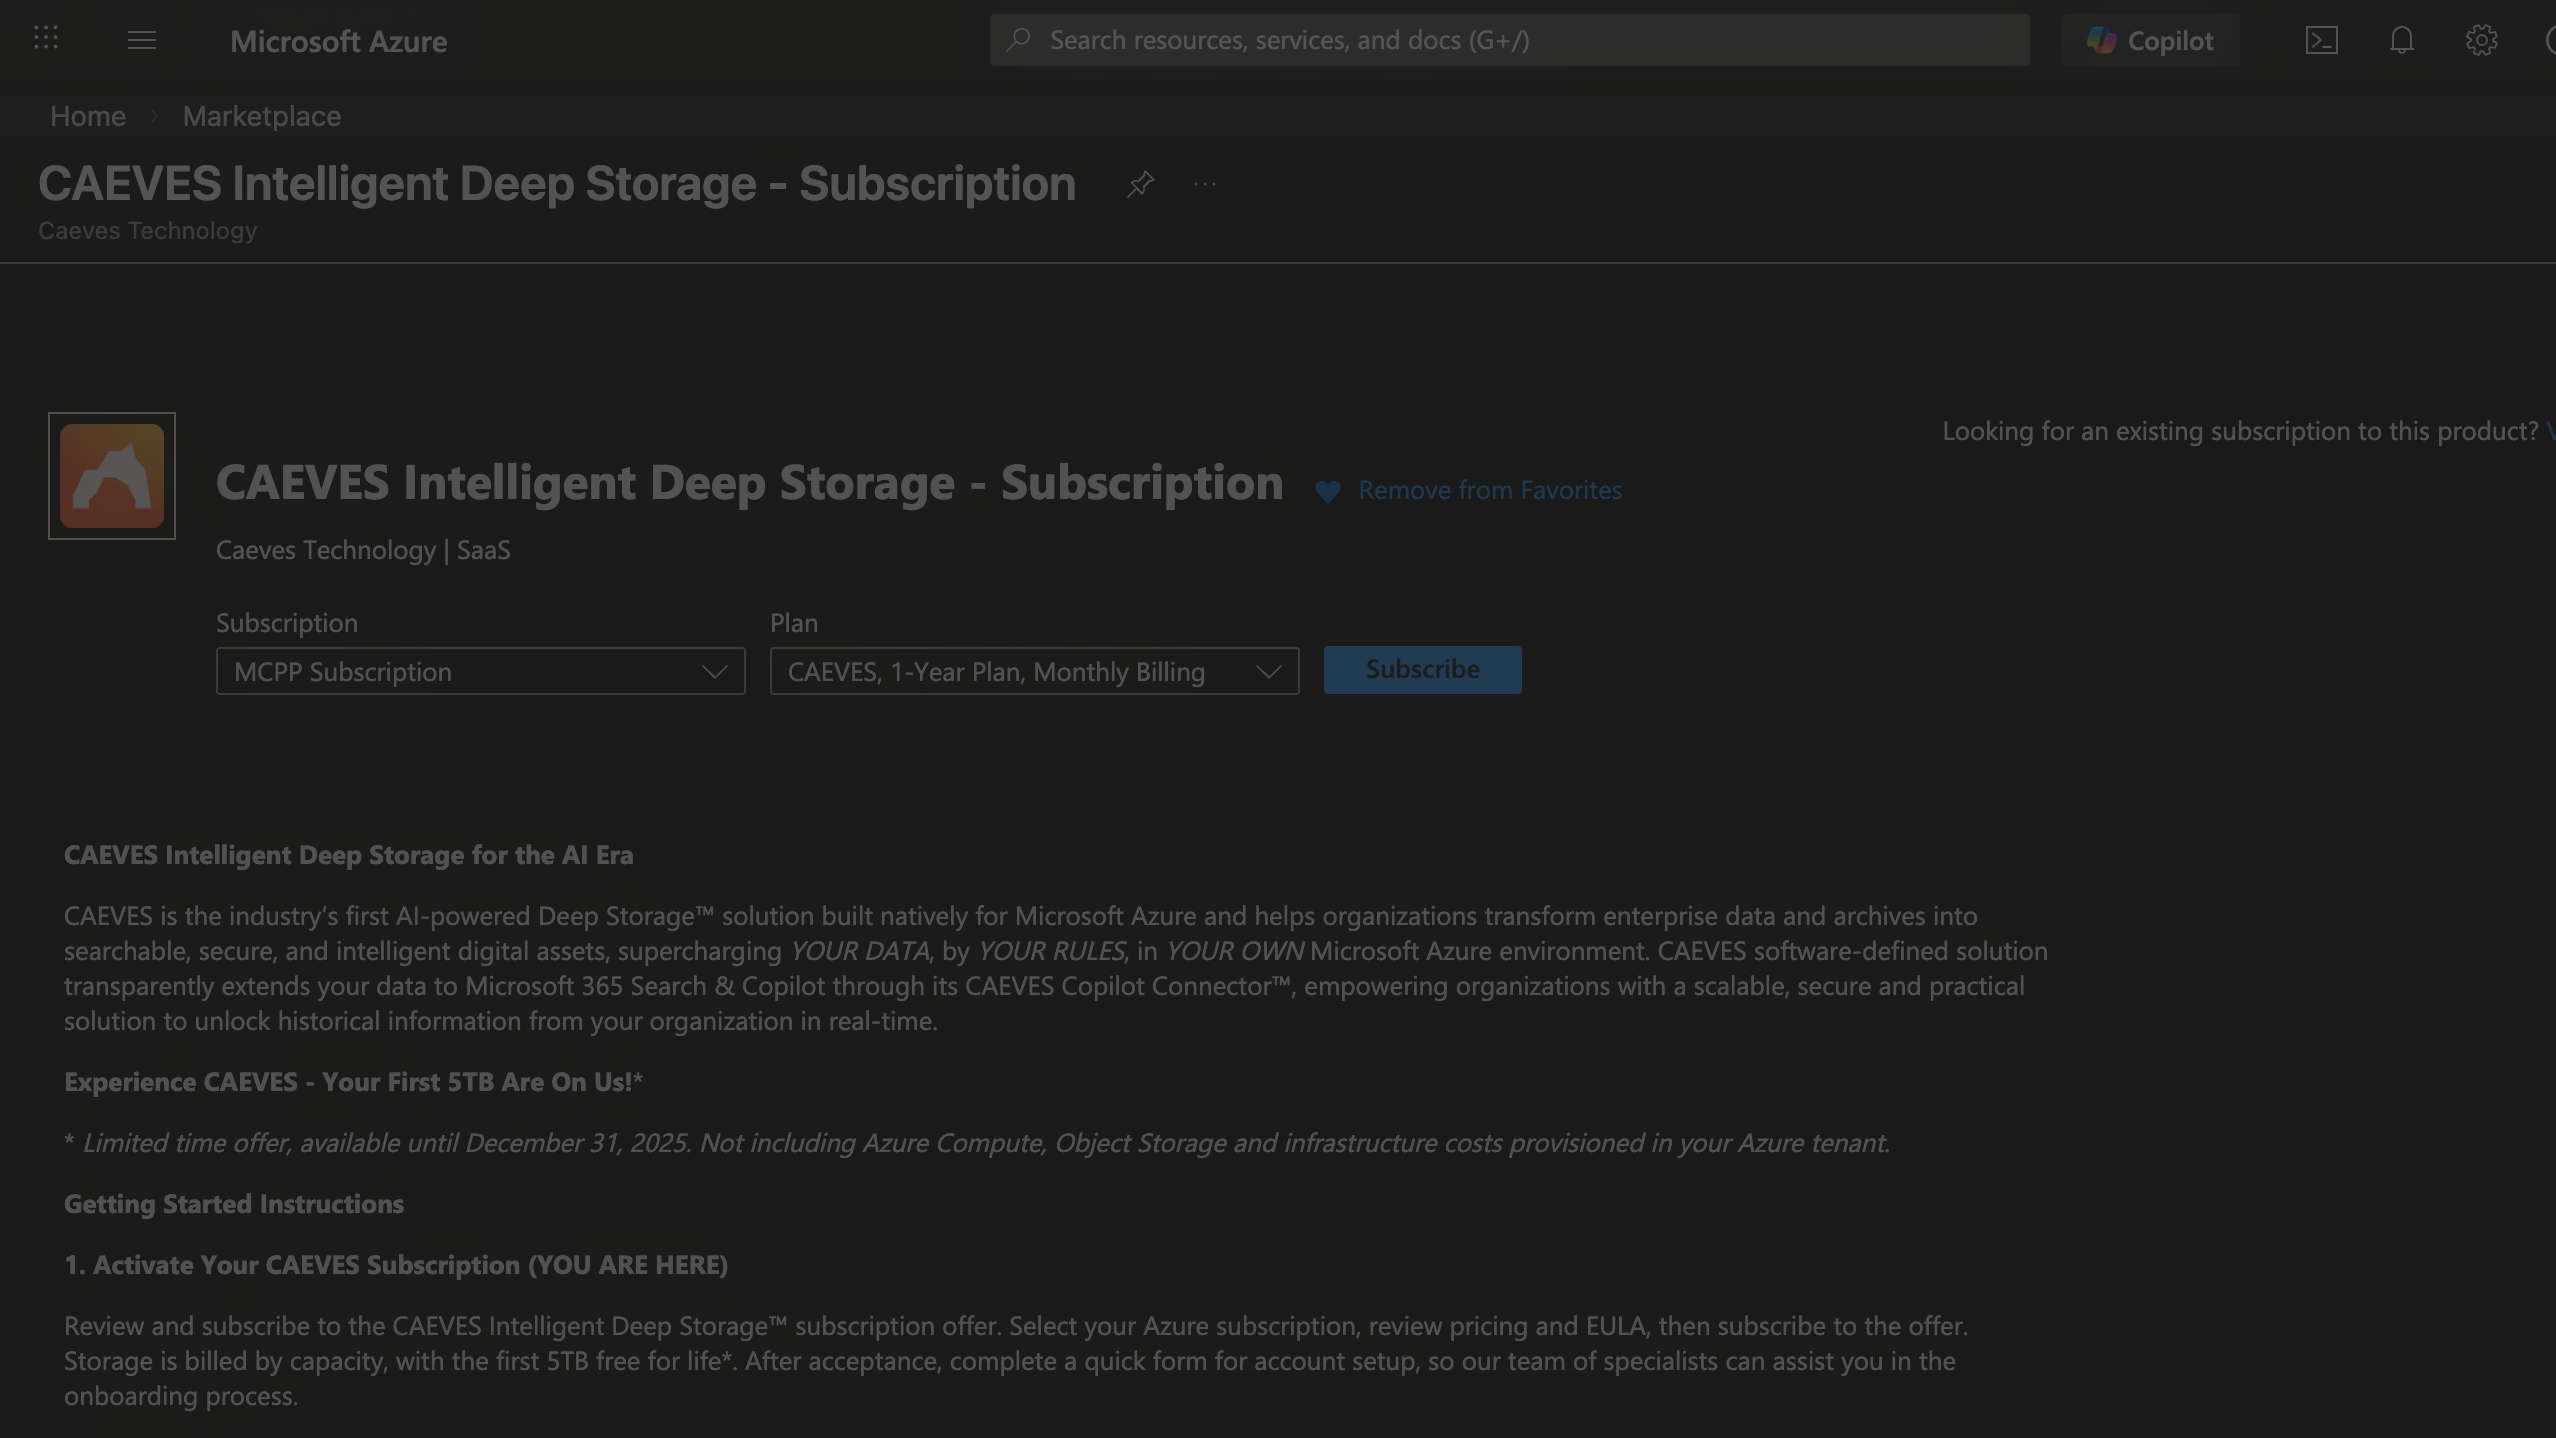This screenshot has width=2556, height=1438.
Task: Navigate to Home in the breadcrumb
Action: [87, 116]
